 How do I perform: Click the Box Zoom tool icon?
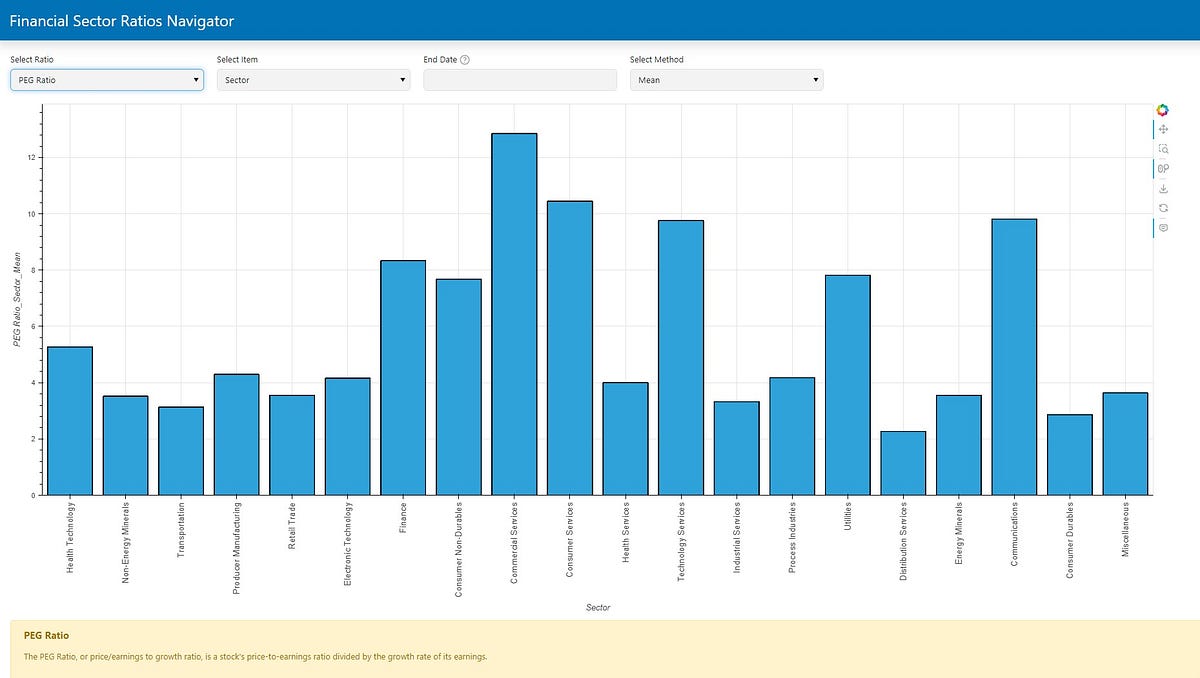[1163, 148]
